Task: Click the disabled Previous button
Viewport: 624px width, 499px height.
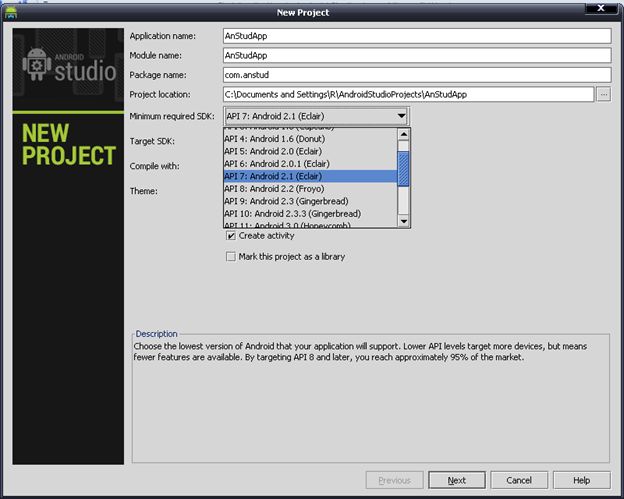Action: click(x=394, y=480)
